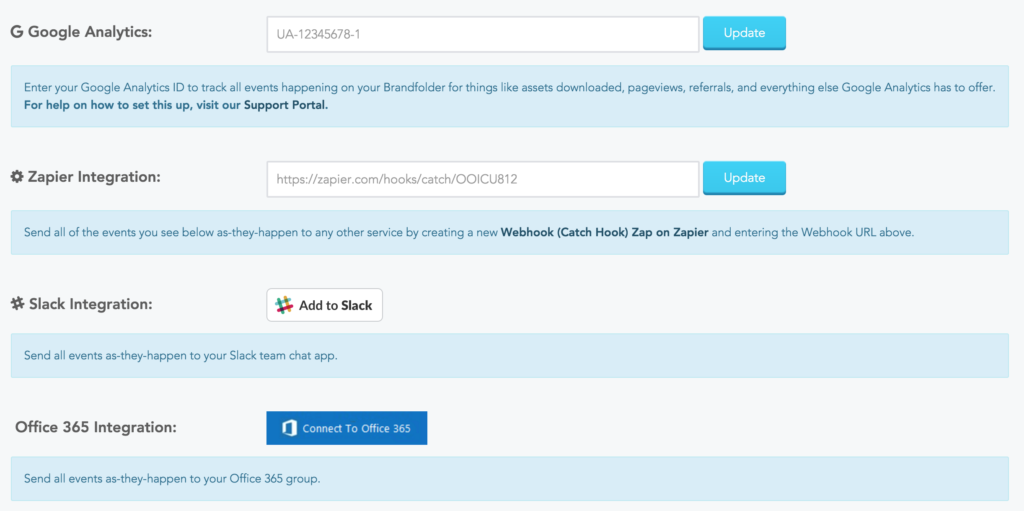Open Webhook (Catch Hook) Zap on Zapier link
Viewport: 1024px width, 511px height.
pyautogui.click(x=604, y=232)
